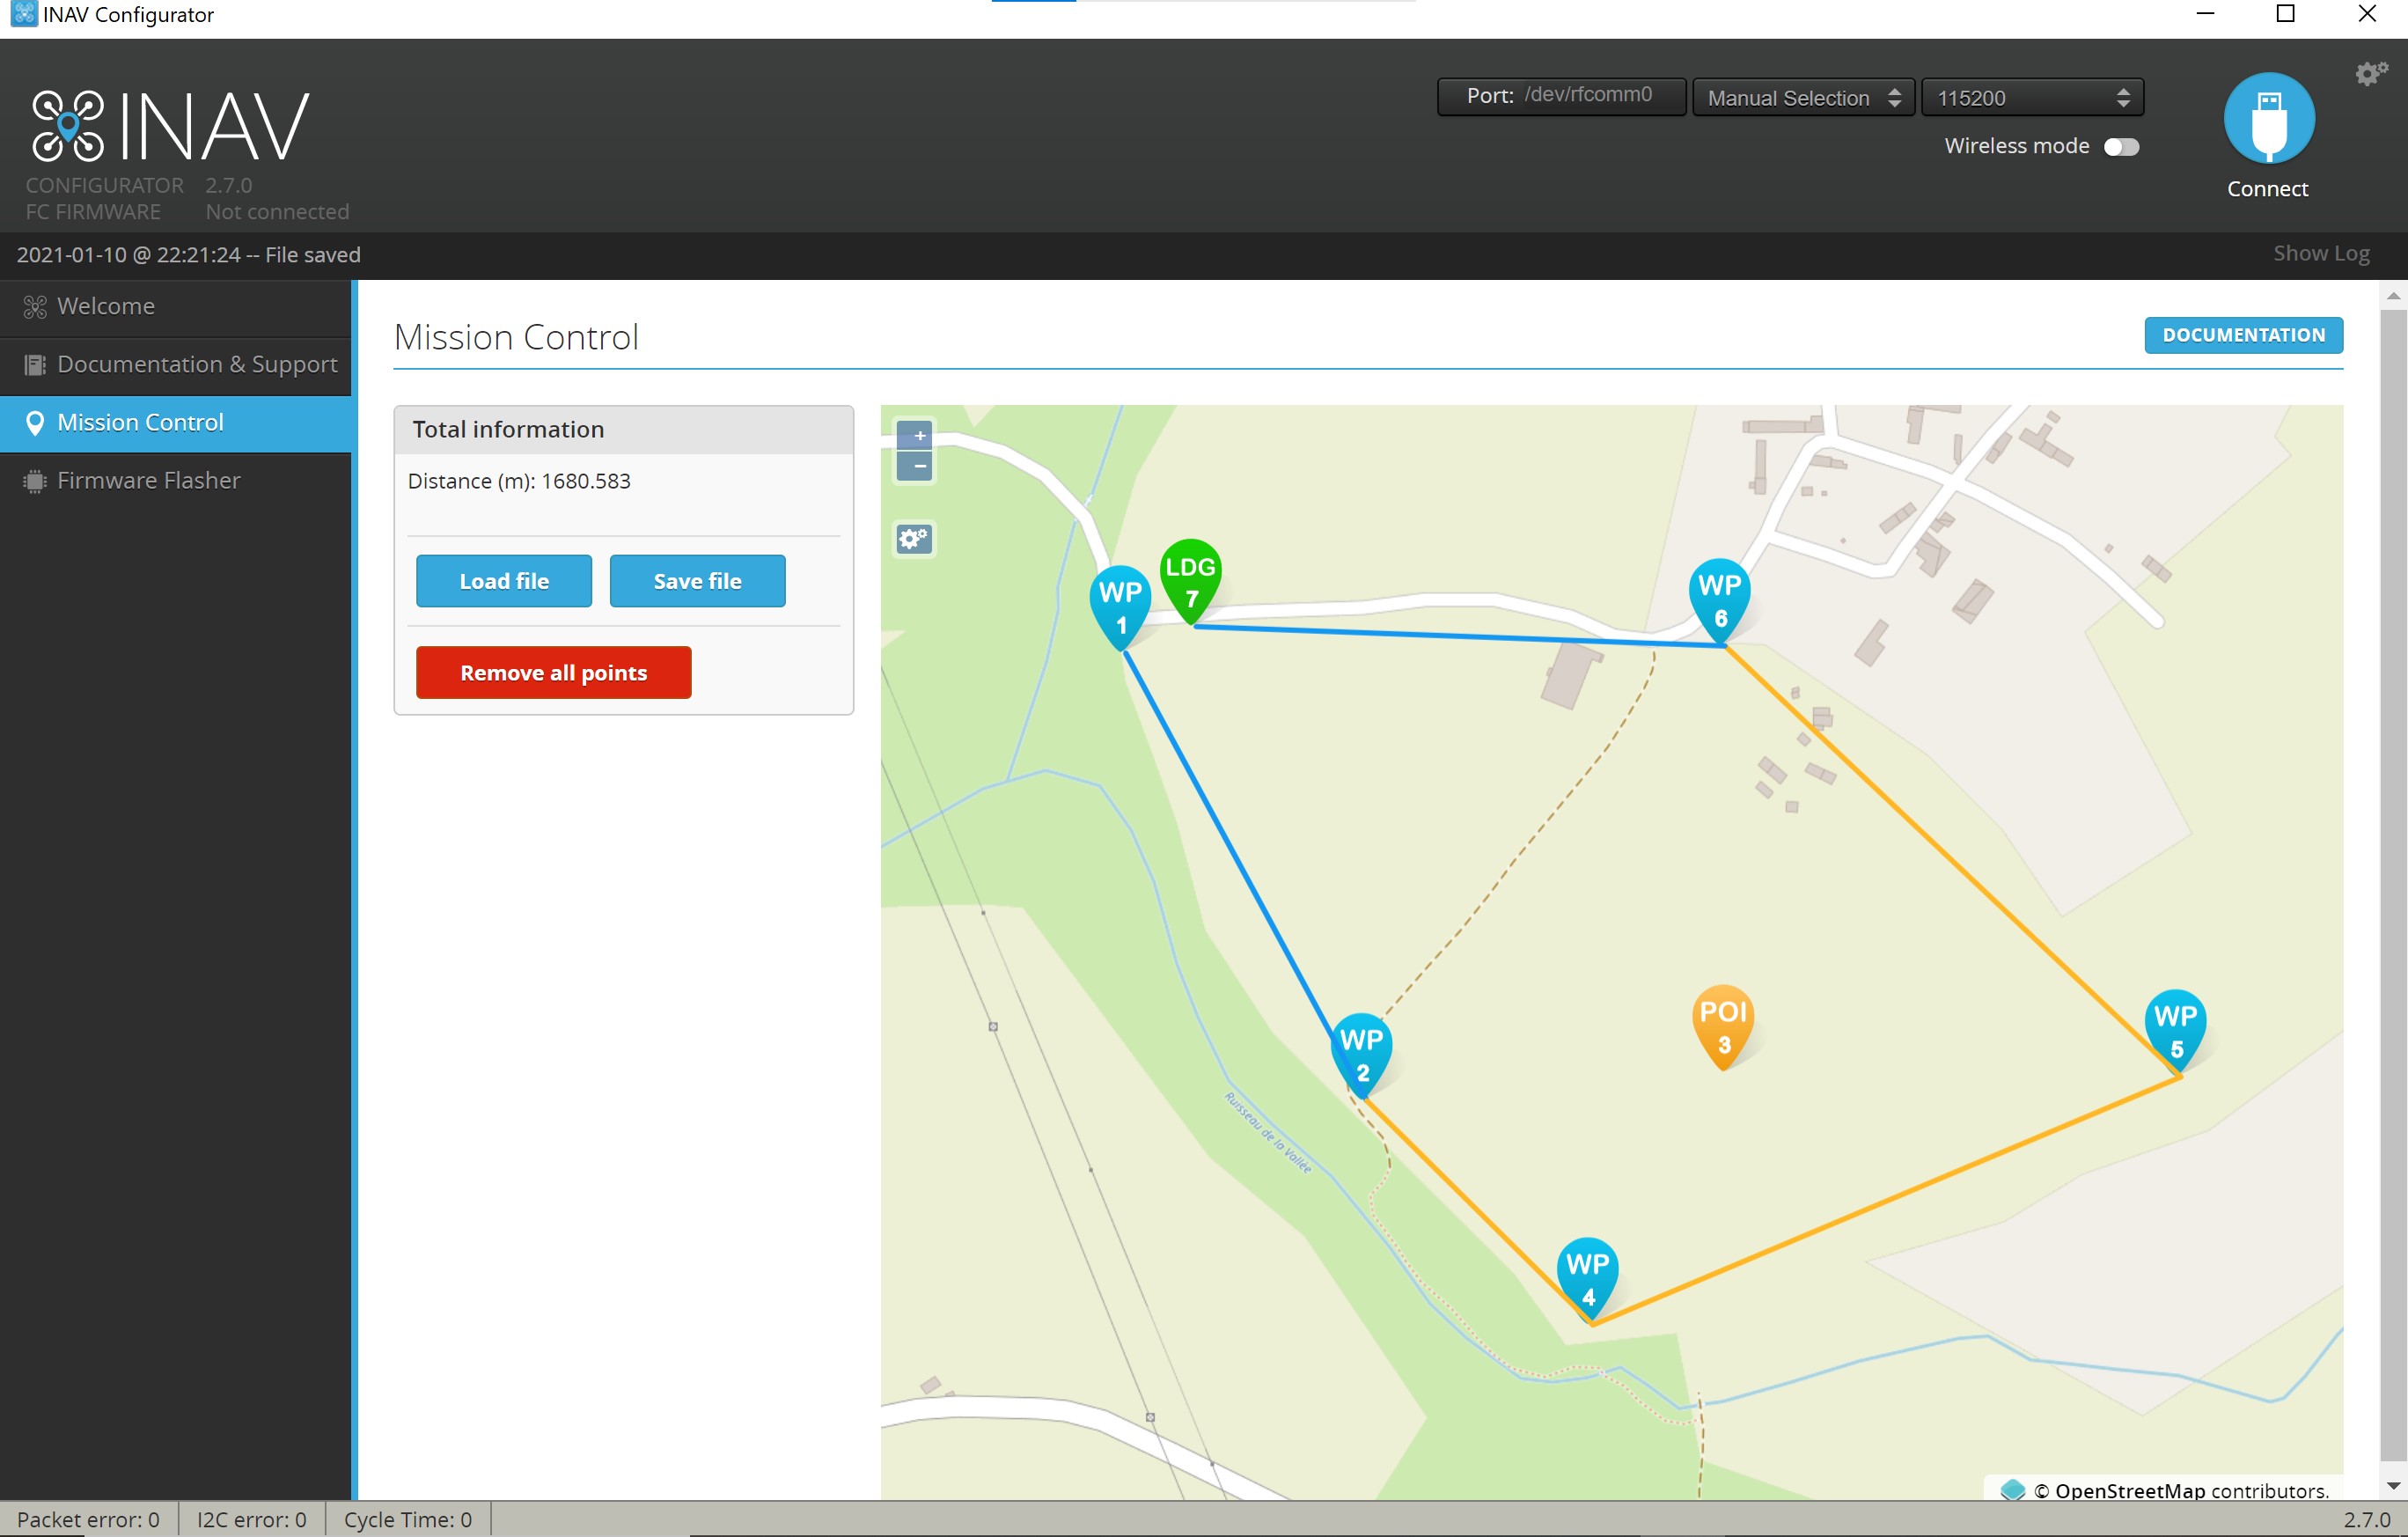Click the Connect USB plug icon
This screenshot has height=1537, width=2408.
point(2267,117)
